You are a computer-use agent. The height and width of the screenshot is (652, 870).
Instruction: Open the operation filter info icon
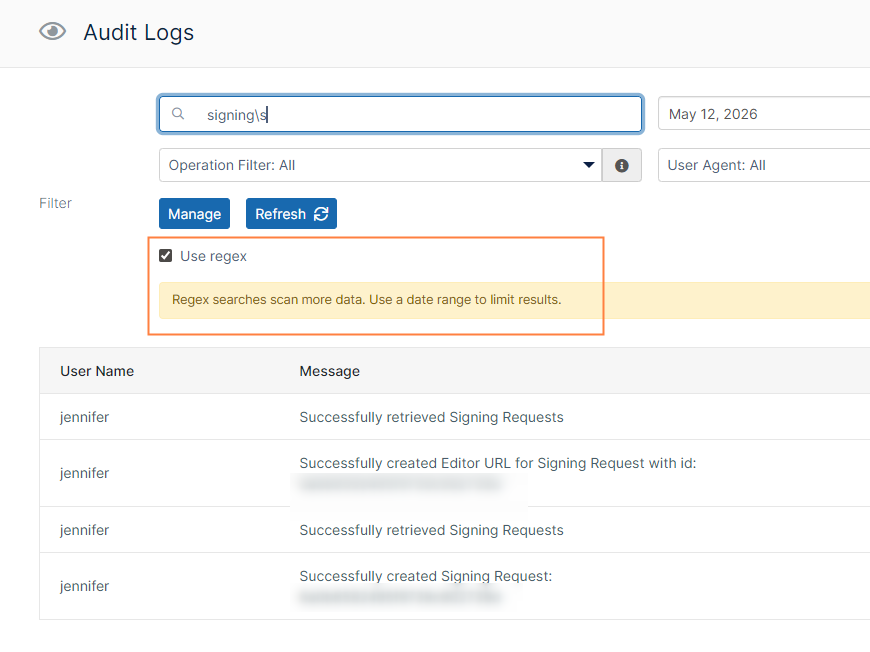point(621,165)
